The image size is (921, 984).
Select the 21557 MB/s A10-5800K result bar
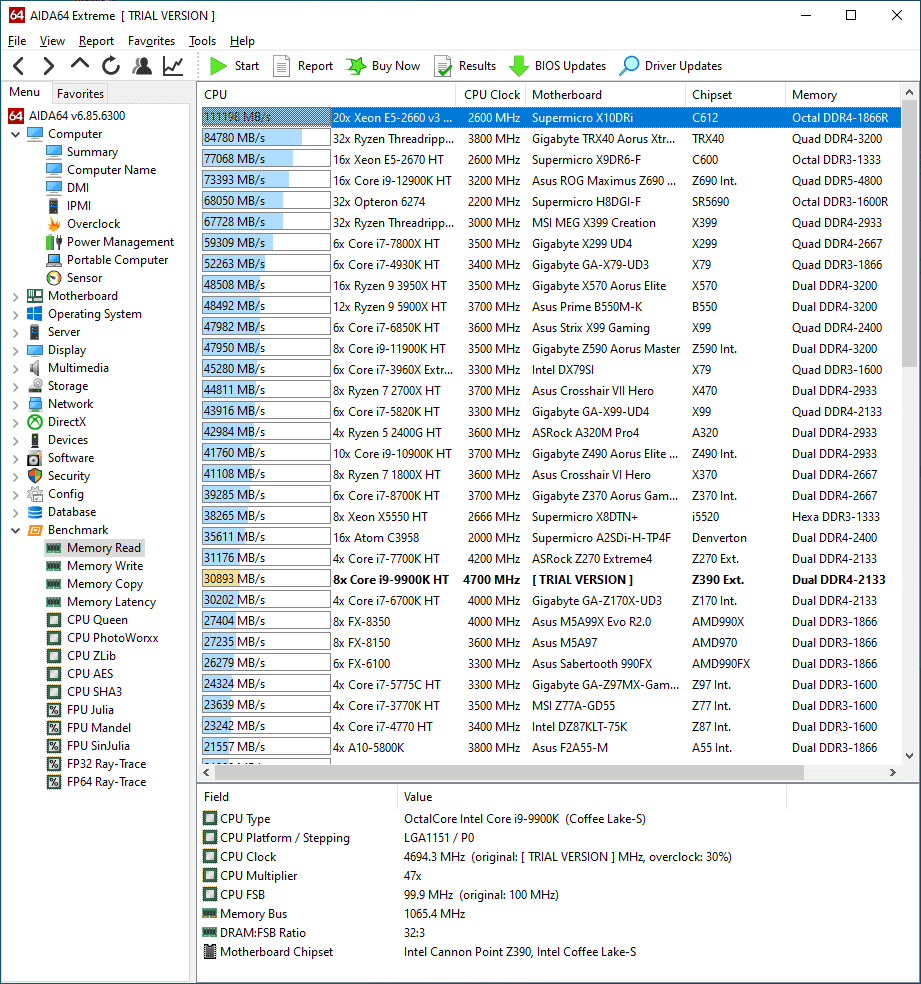(266, 747)
